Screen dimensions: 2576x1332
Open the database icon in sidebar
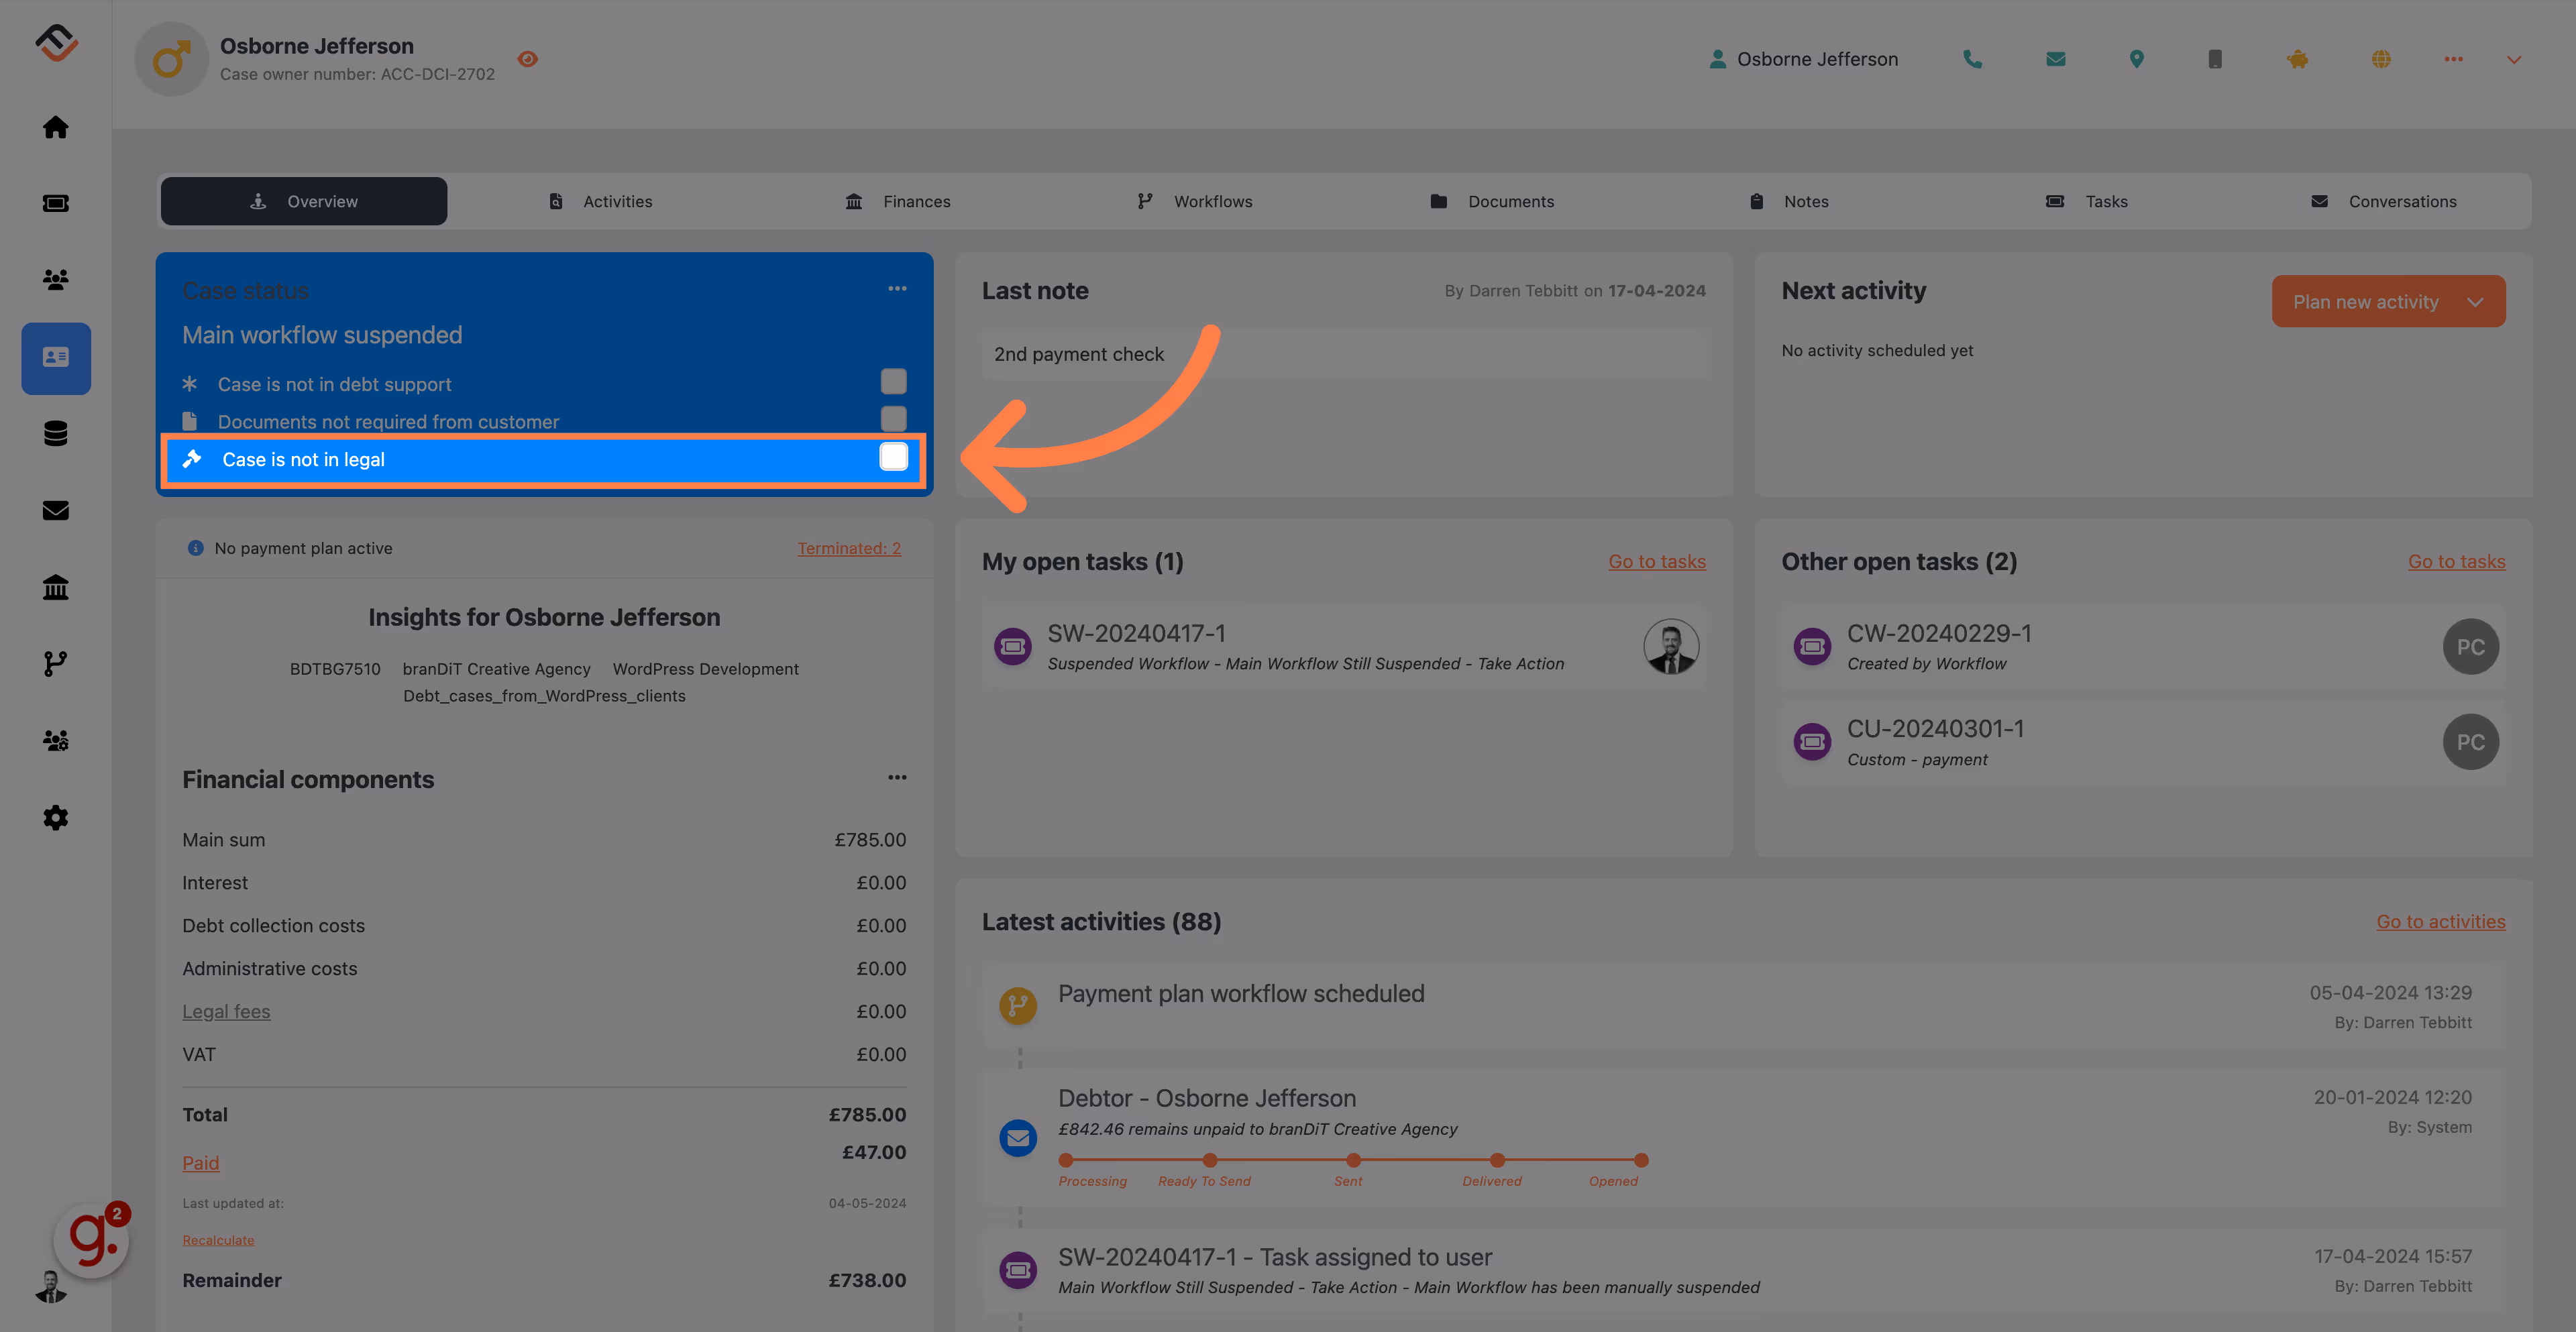(x=56, y=434)
